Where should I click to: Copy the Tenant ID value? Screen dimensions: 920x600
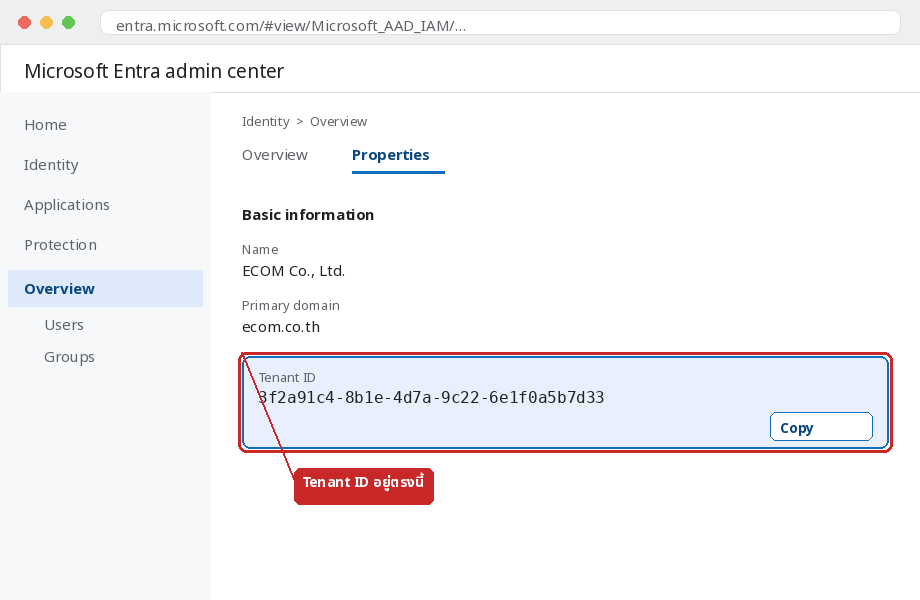[x=821, y=427]
